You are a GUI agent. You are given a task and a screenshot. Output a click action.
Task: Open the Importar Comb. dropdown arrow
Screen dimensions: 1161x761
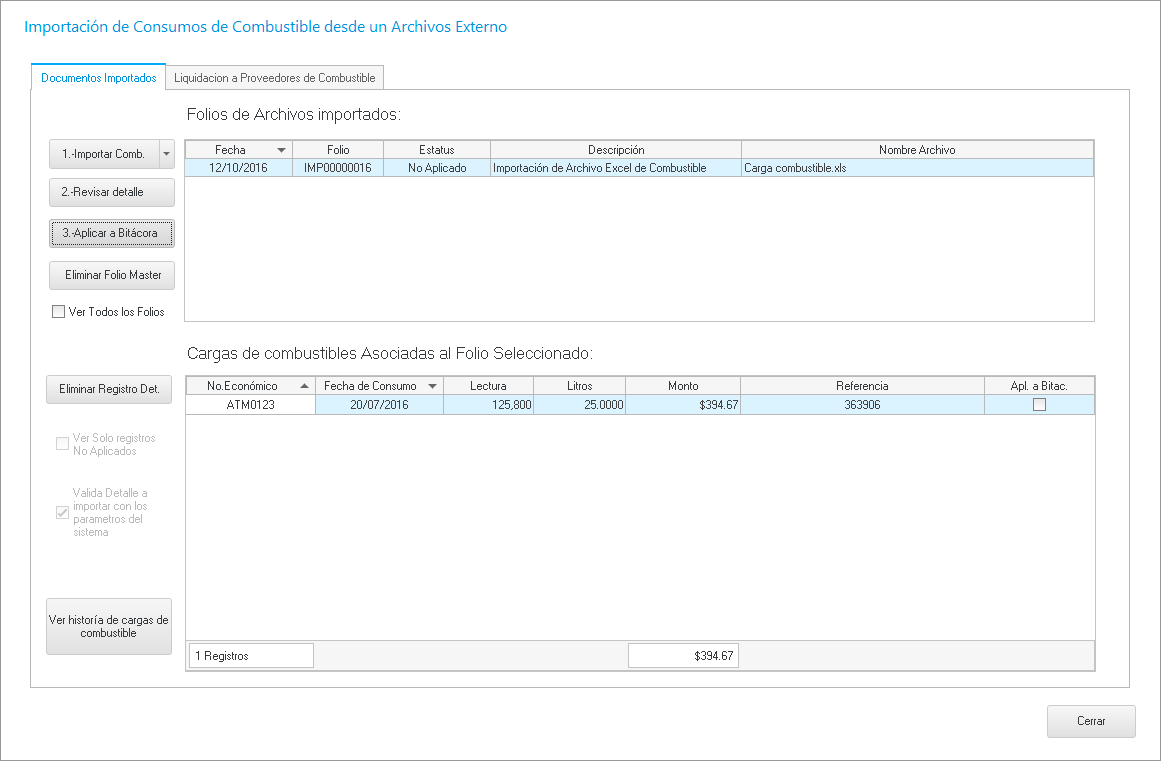click(x=166, y=154)
